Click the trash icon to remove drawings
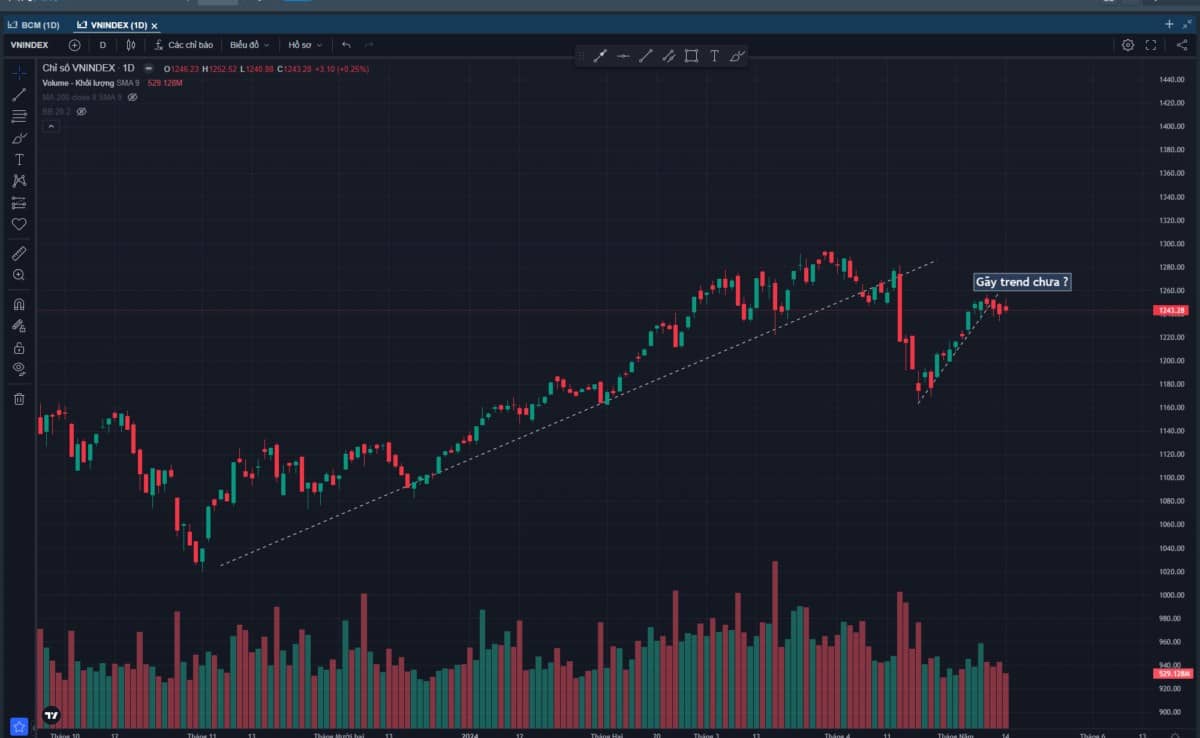1200x738 pixels. pos(18,399)
